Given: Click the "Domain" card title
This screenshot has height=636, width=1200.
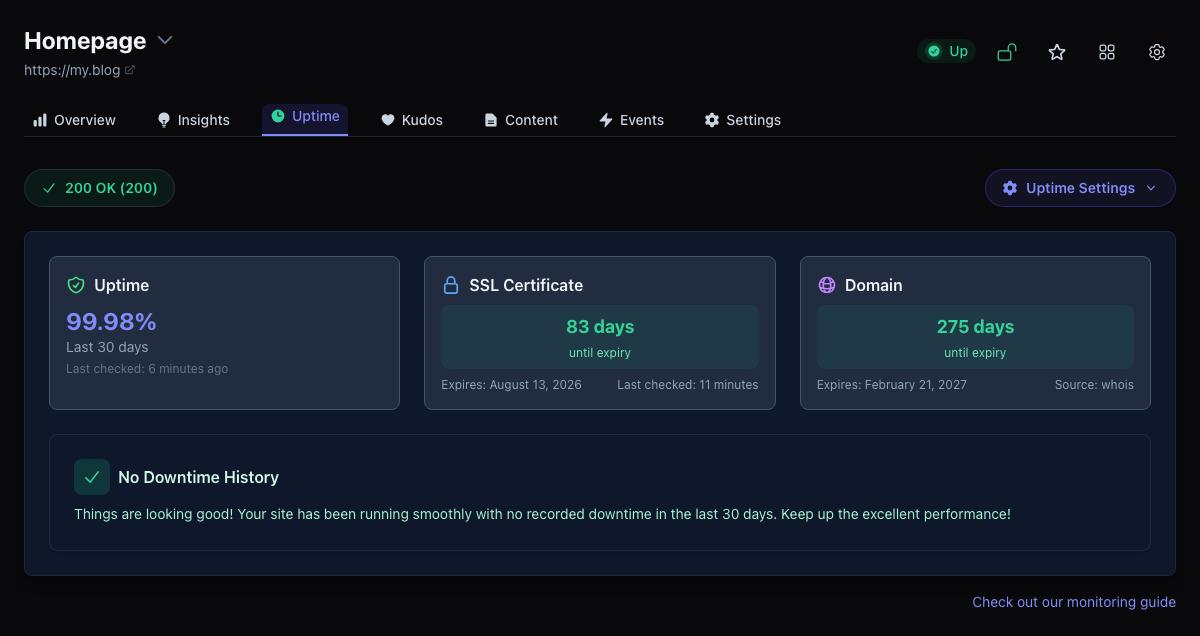Looking at the screenshot, I should (874, 285).
